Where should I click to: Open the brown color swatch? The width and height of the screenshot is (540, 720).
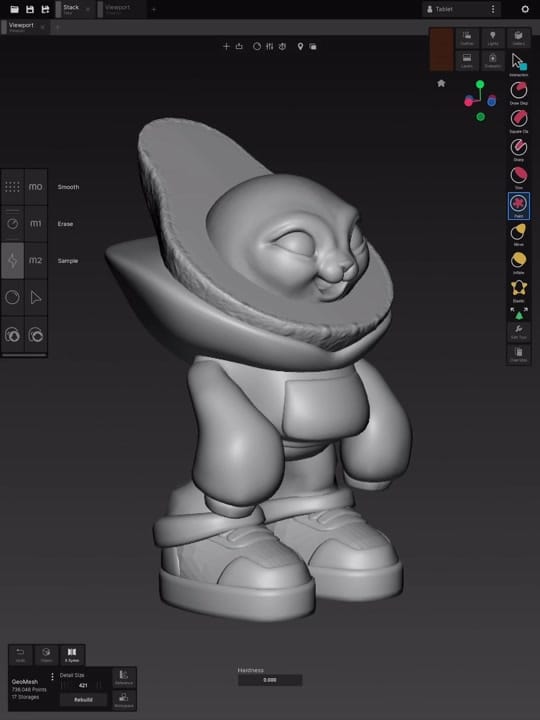(441, 49)
